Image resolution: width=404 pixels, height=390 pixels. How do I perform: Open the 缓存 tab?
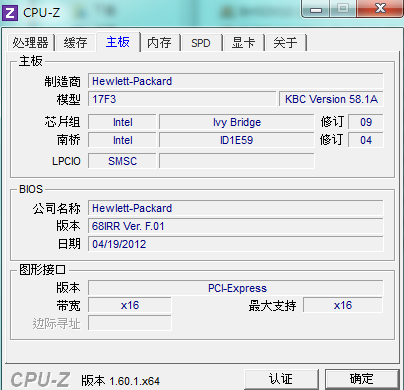tap(76, 43)
